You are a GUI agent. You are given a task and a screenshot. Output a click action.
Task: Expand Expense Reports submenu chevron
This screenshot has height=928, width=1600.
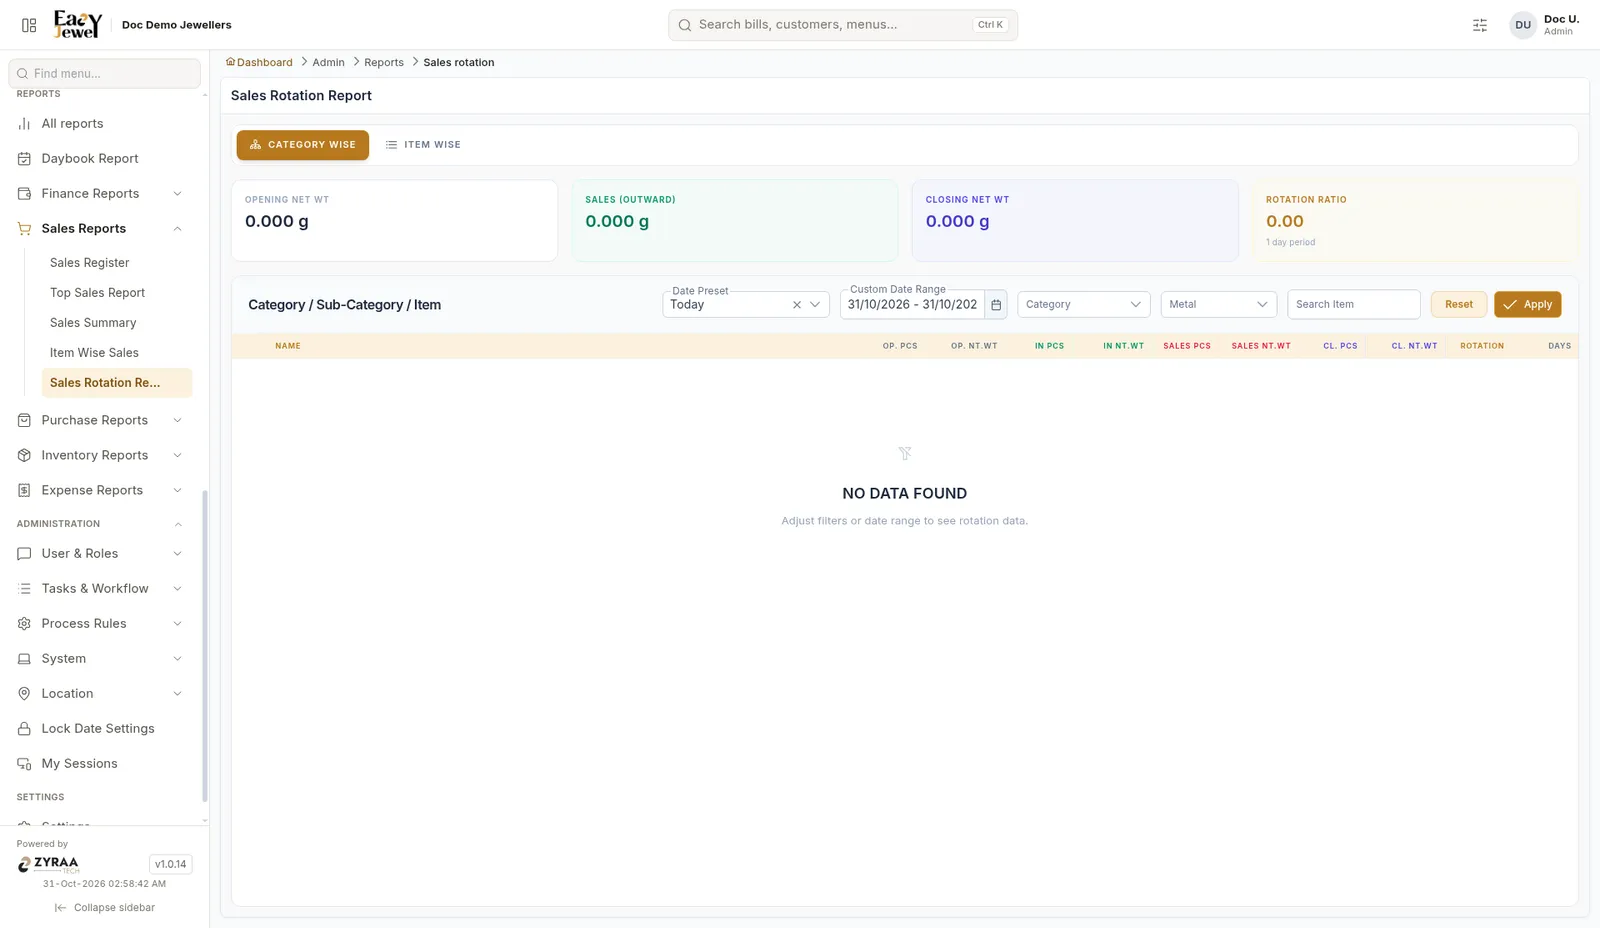177,491
